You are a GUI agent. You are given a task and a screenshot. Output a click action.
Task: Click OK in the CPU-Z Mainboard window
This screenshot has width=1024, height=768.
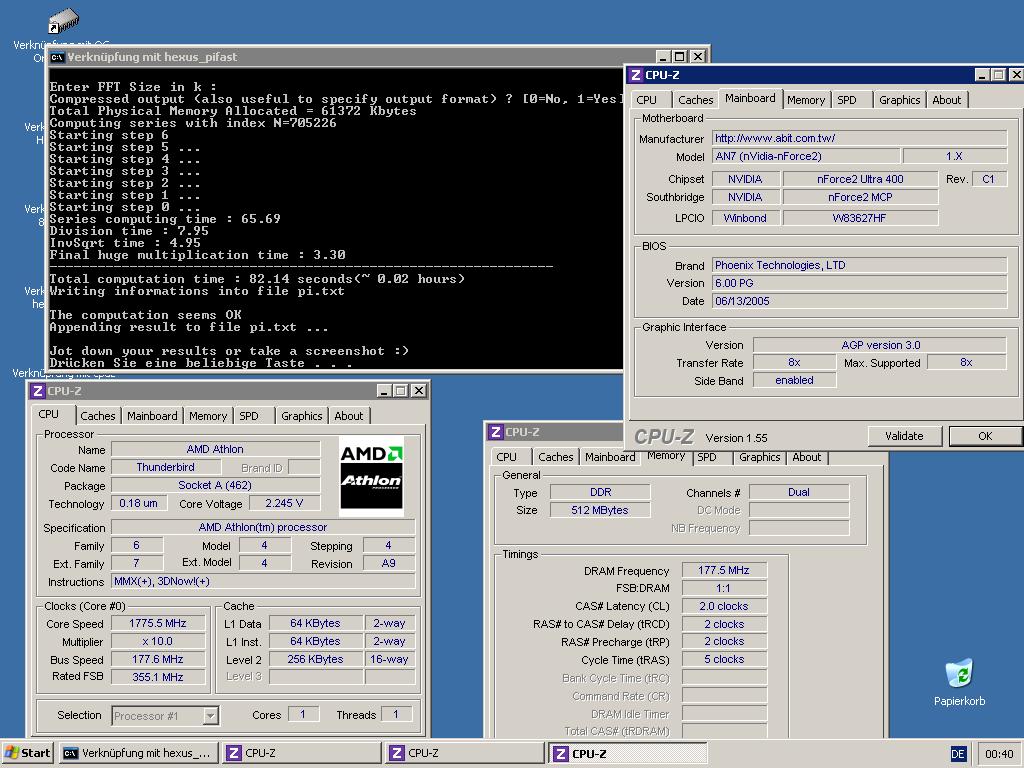(x=985, y=436)
